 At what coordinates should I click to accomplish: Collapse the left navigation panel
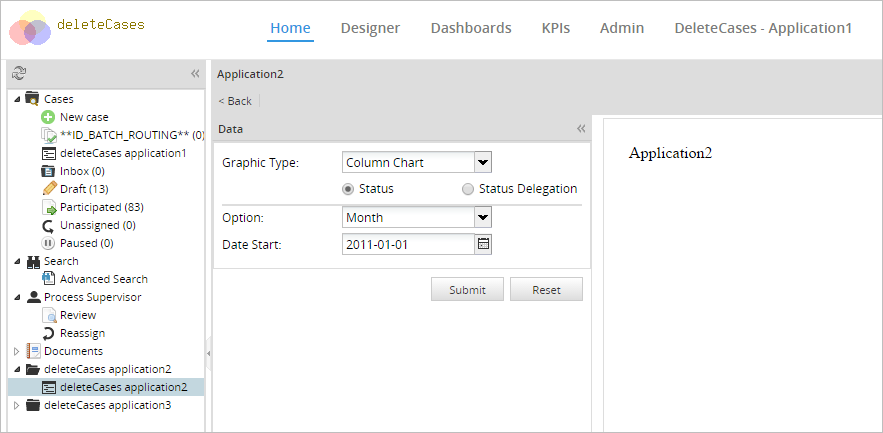pyautogui.click(x=195, y=73)
